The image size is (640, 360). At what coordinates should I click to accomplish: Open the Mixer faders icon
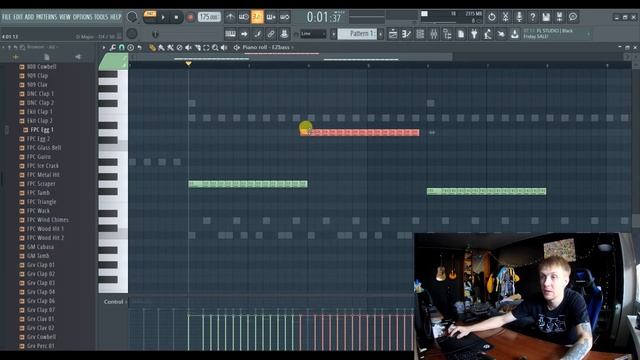coord(433,34)
